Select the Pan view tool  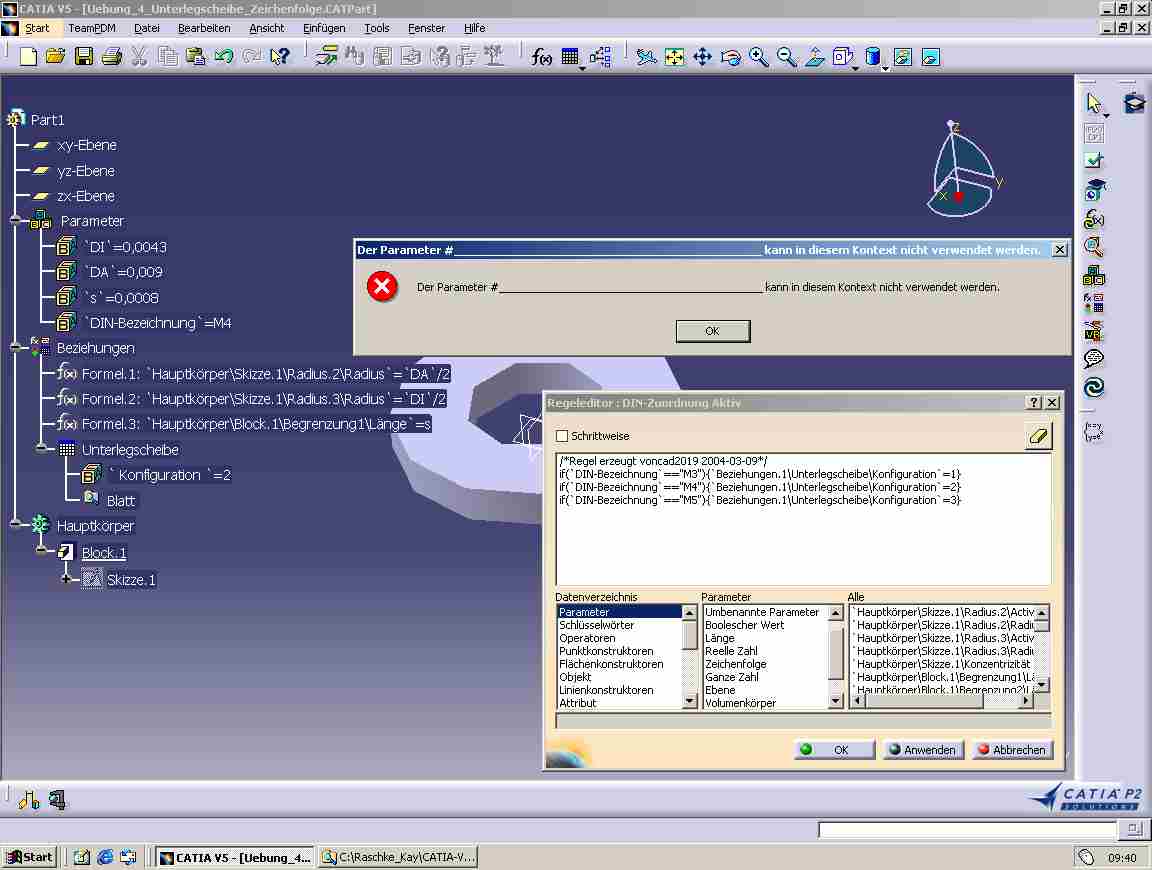(x=702, y=57)
